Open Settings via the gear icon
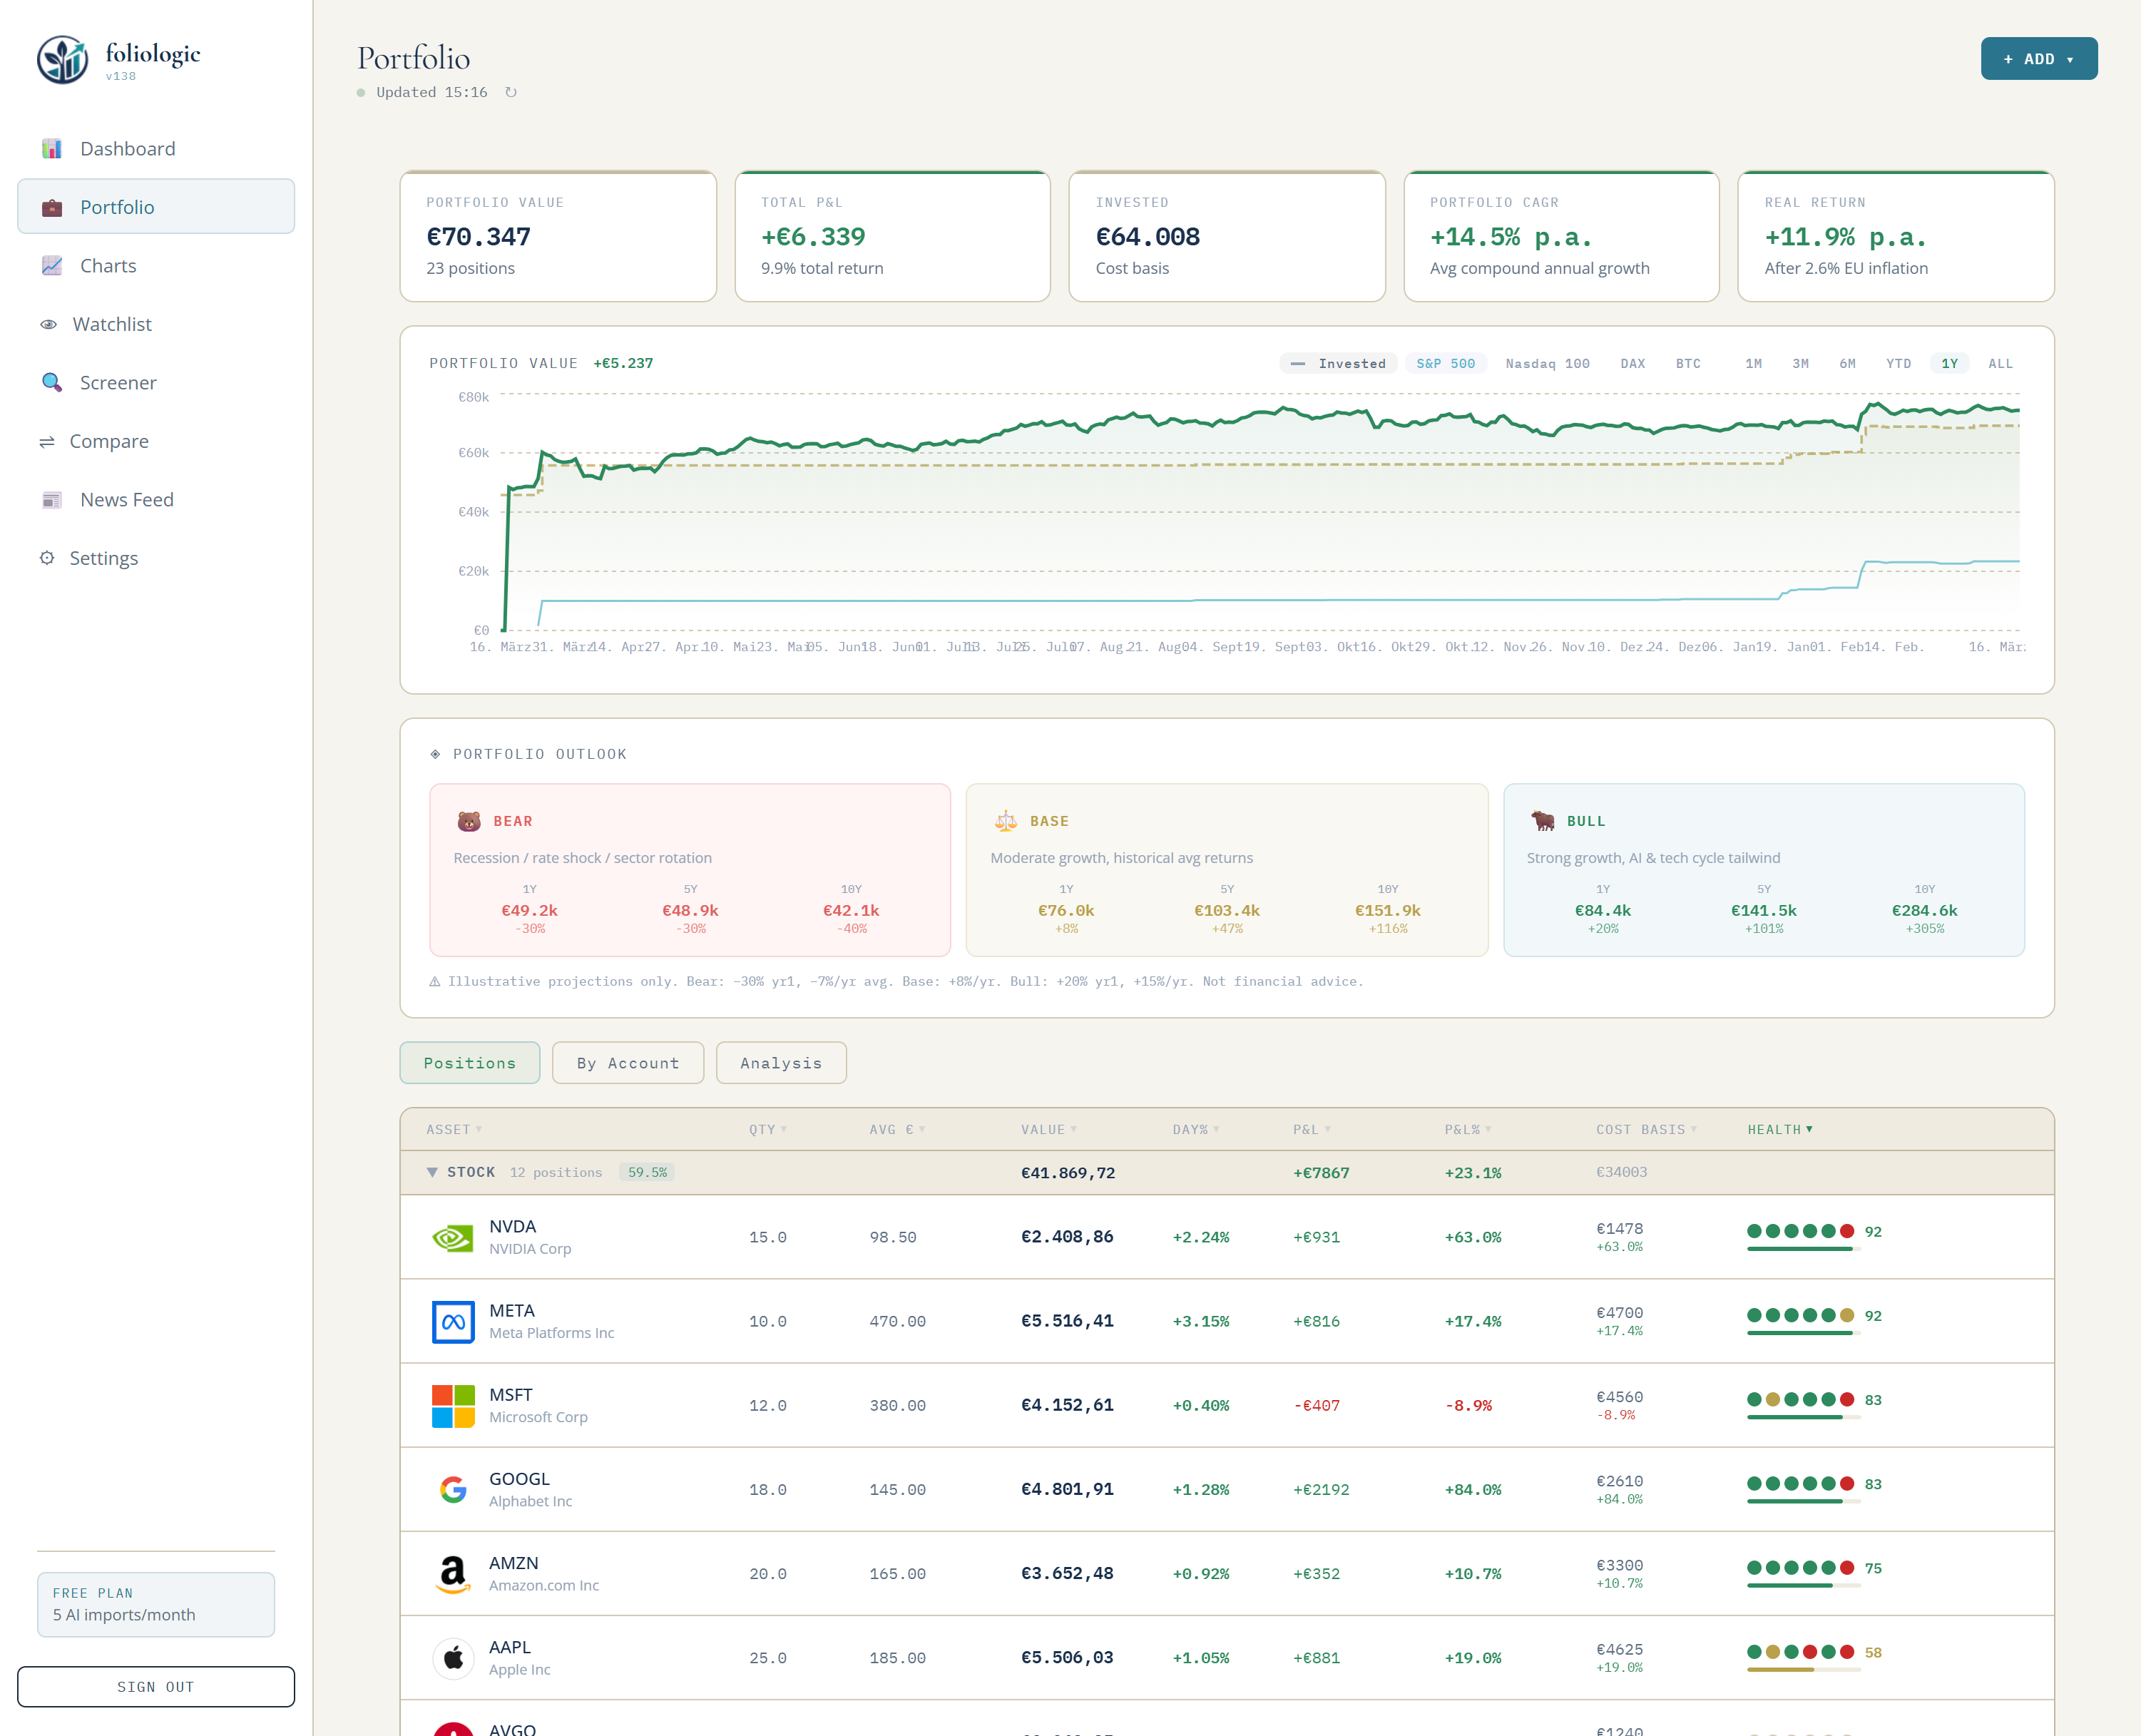 [48, 558]
